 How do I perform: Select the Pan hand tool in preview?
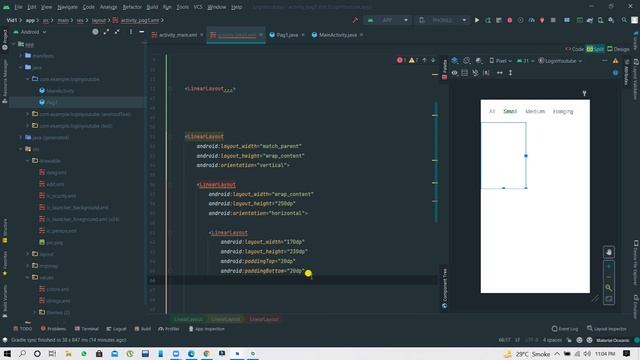click(x=609, y=252)
